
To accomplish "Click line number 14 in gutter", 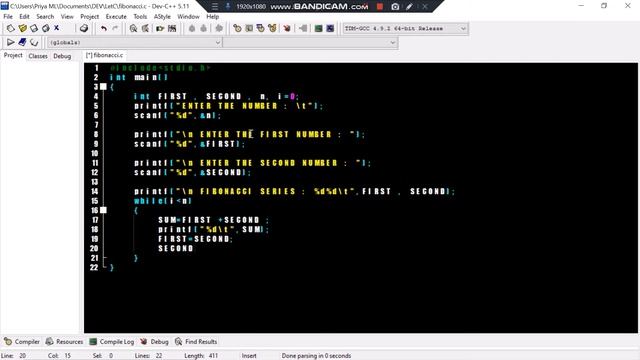I will click(94, 191).
